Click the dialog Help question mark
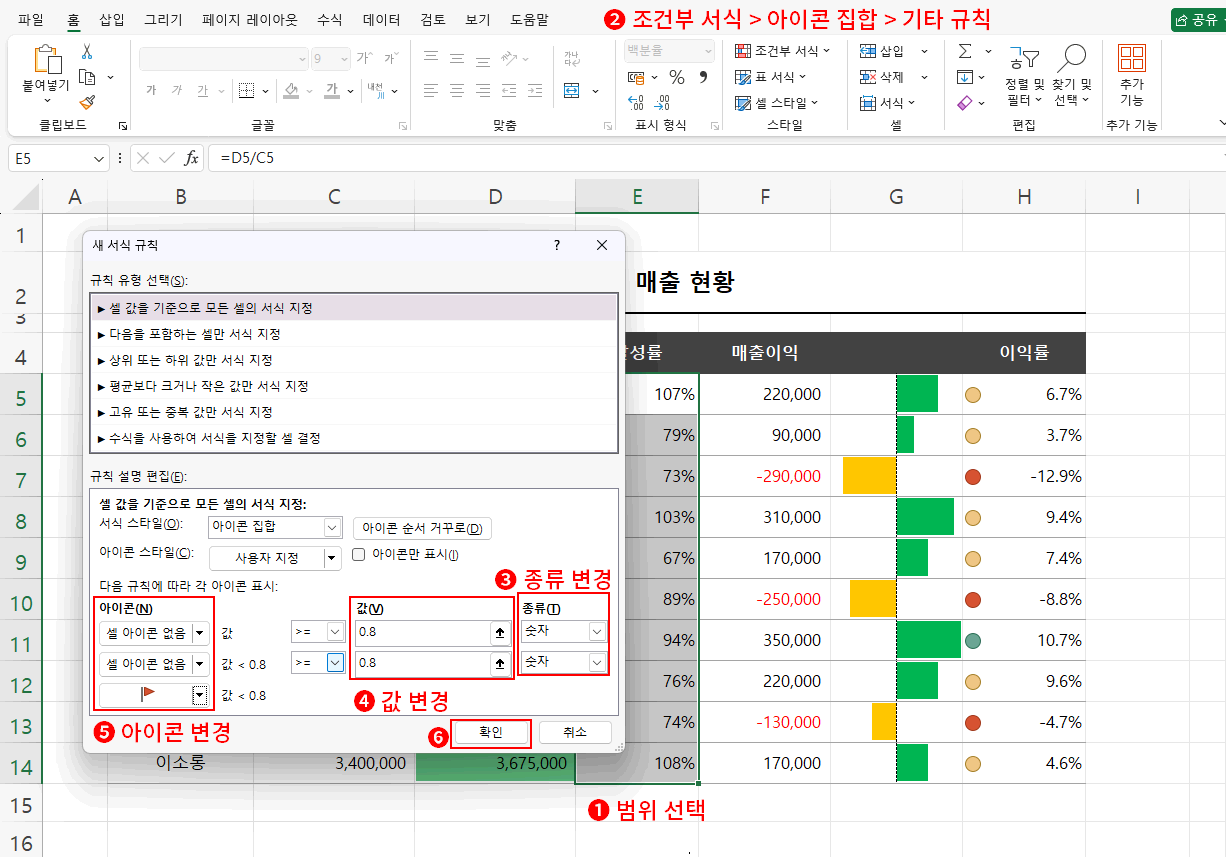The width and height of the screenshot is (1226, 857). (557, 245)
